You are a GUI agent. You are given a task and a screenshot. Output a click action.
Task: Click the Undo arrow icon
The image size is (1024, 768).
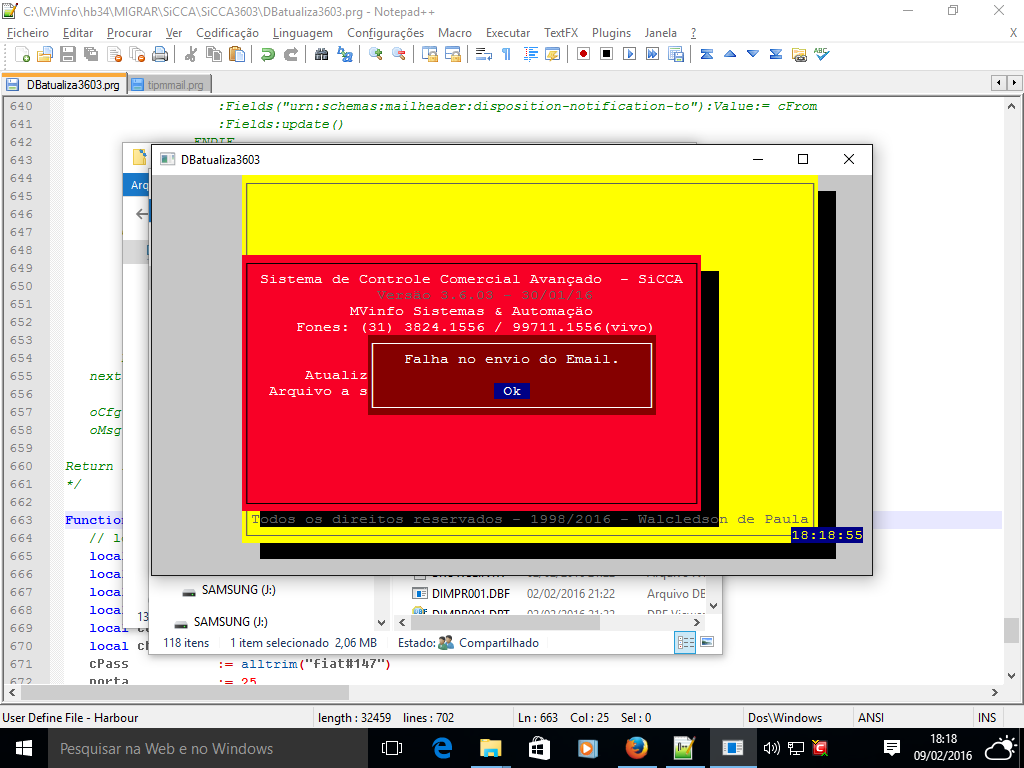click(268, 54)
